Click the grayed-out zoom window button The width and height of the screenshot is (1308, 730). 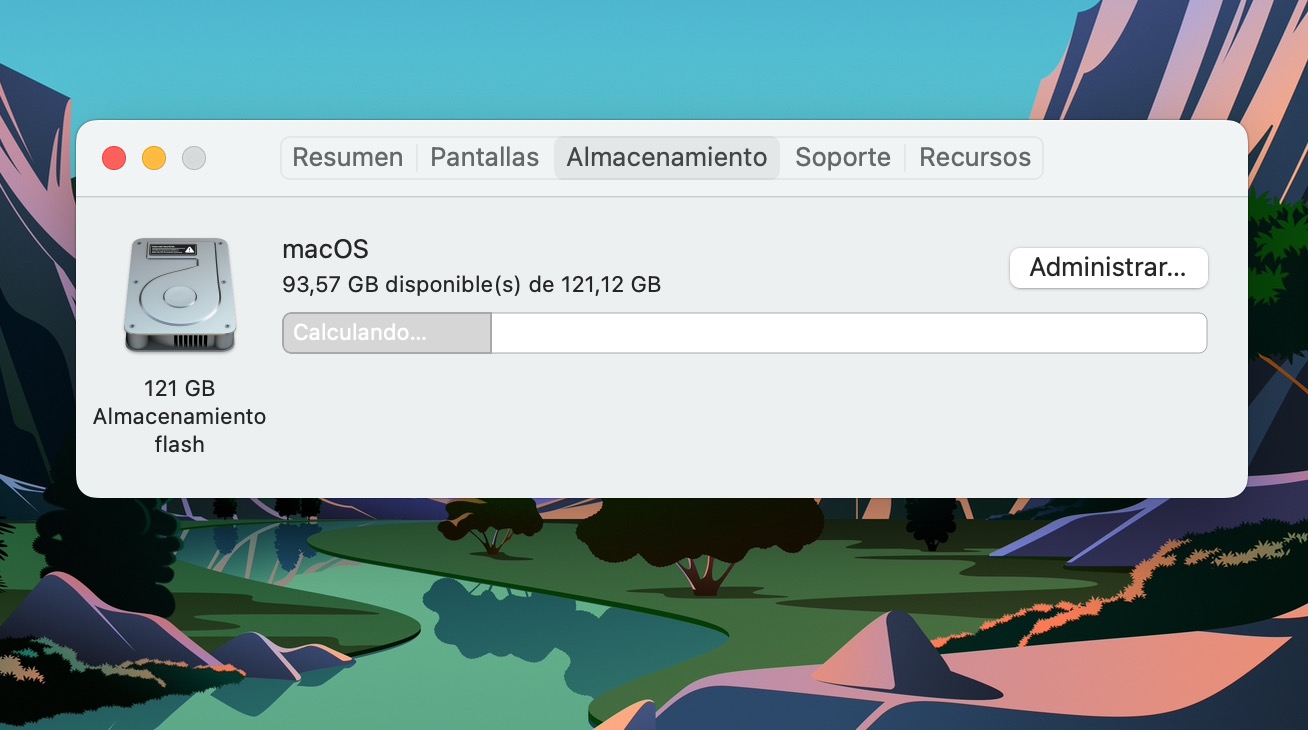[194, 158]
